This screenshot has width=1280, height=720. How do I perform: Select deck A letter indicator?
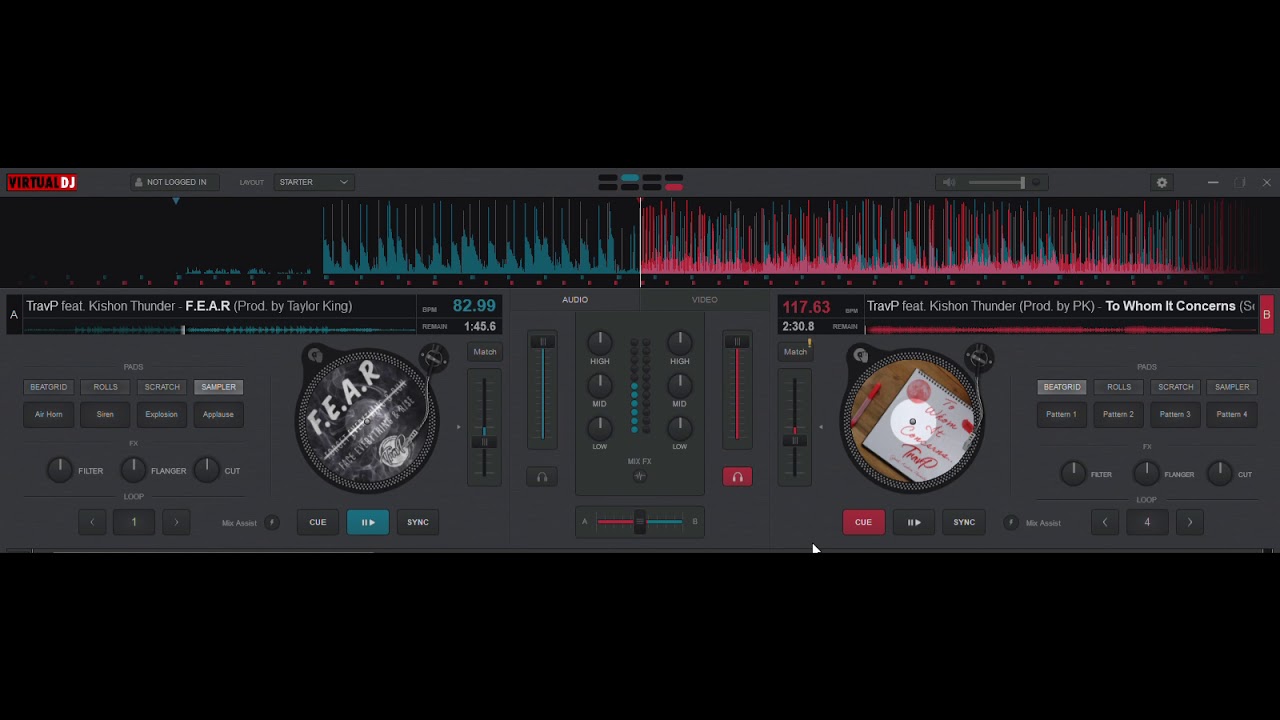(x=14, y=315)
